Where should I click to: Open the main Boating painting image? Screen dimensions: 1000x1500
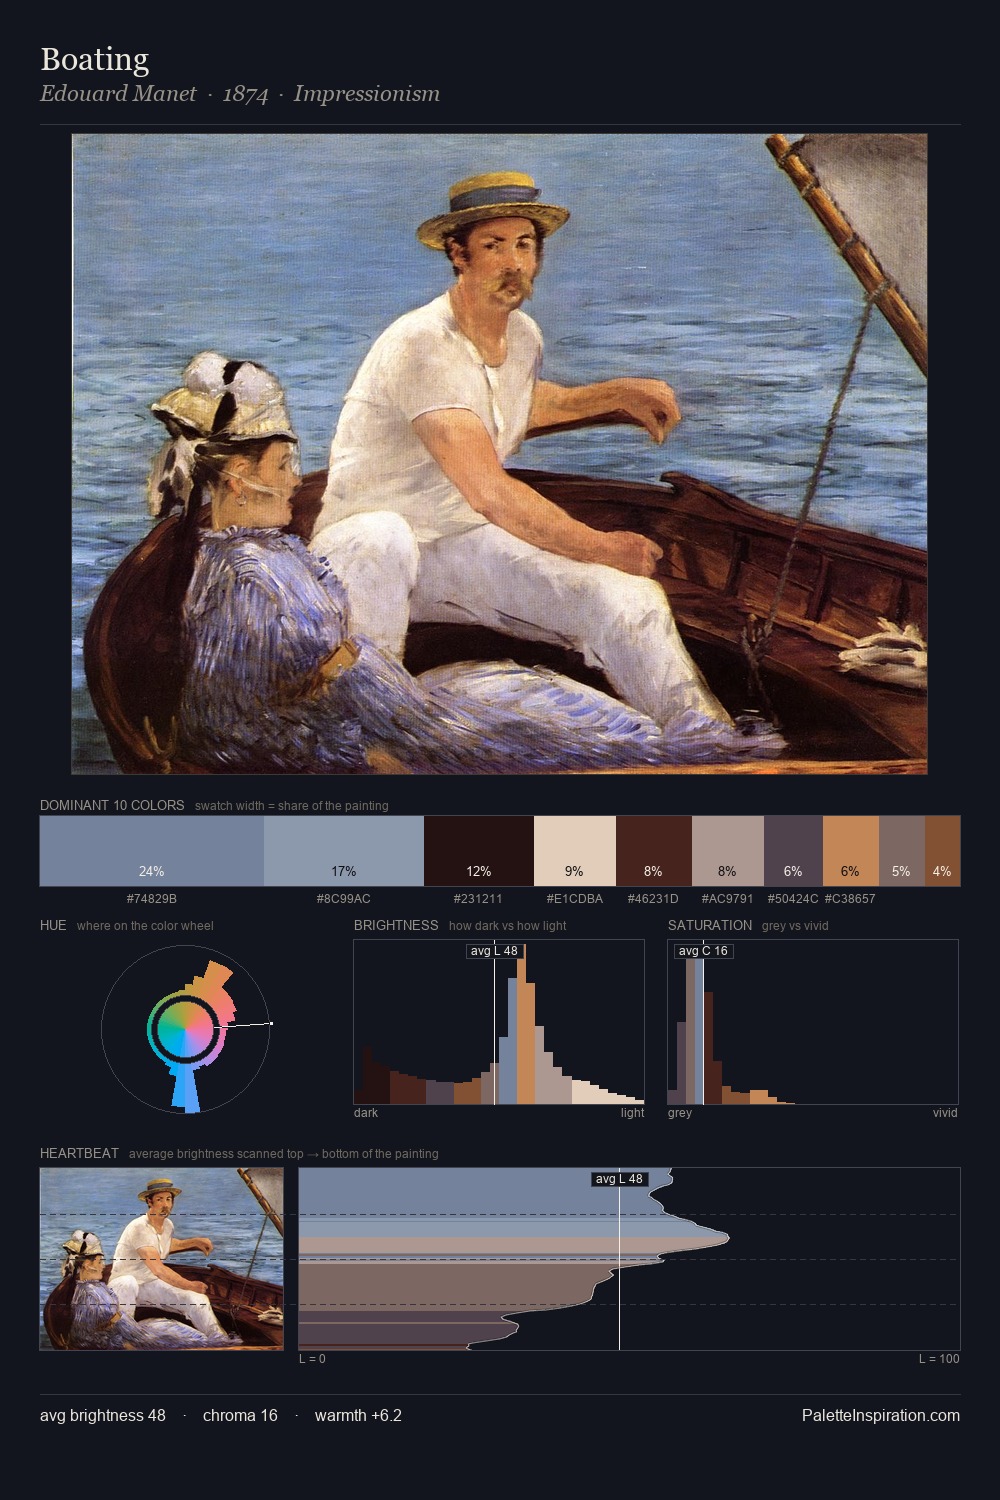(x=499, y=454)
